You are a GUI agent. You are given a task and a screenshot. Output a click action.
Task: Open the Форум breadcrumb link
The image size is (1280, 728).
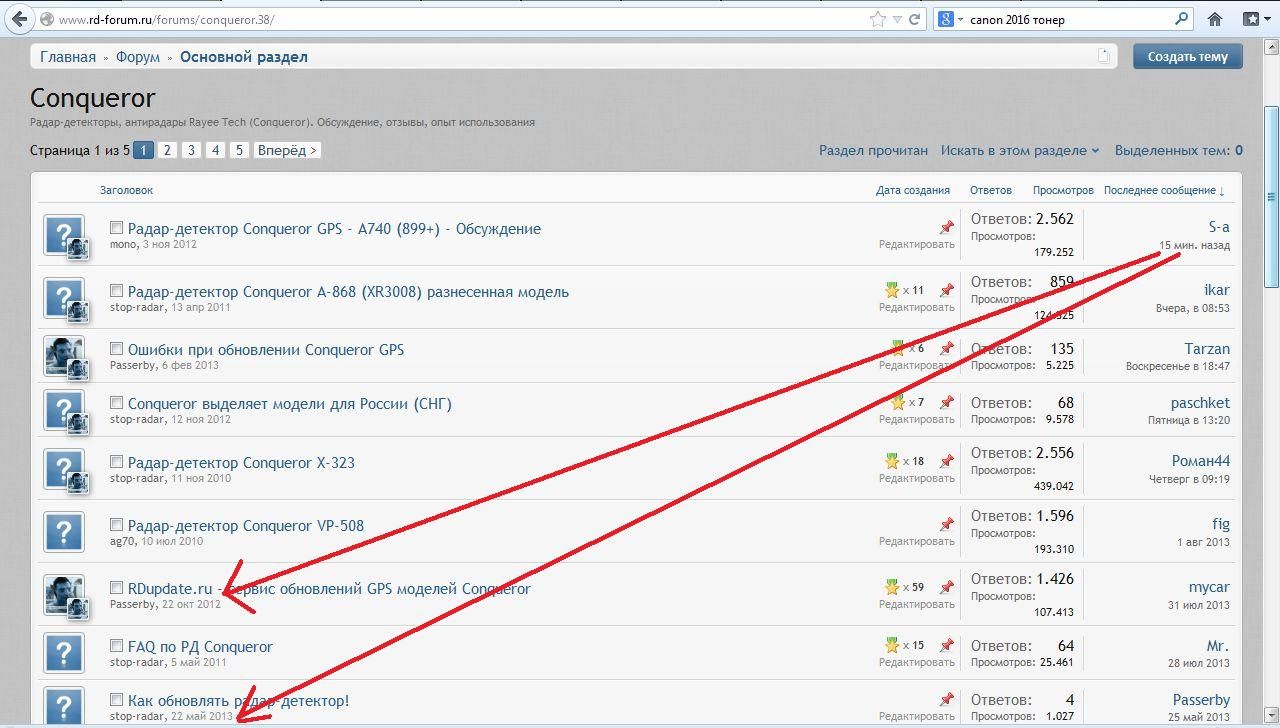click(138, 57)
